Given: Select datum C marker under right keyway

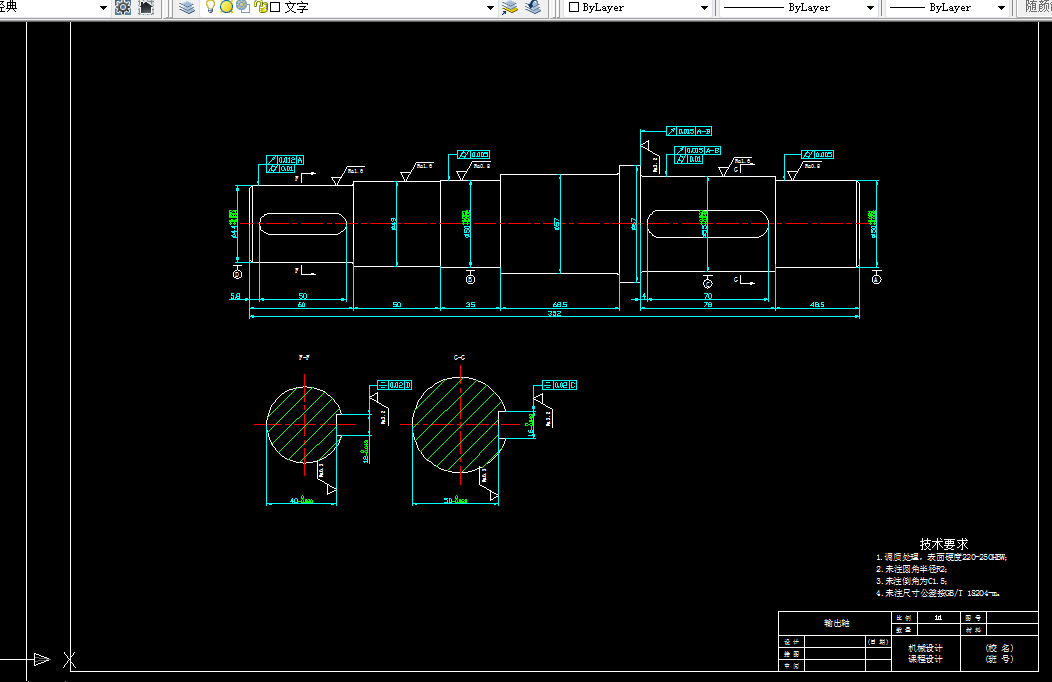Looking at the screenshot, I should [x=707, y=282].
